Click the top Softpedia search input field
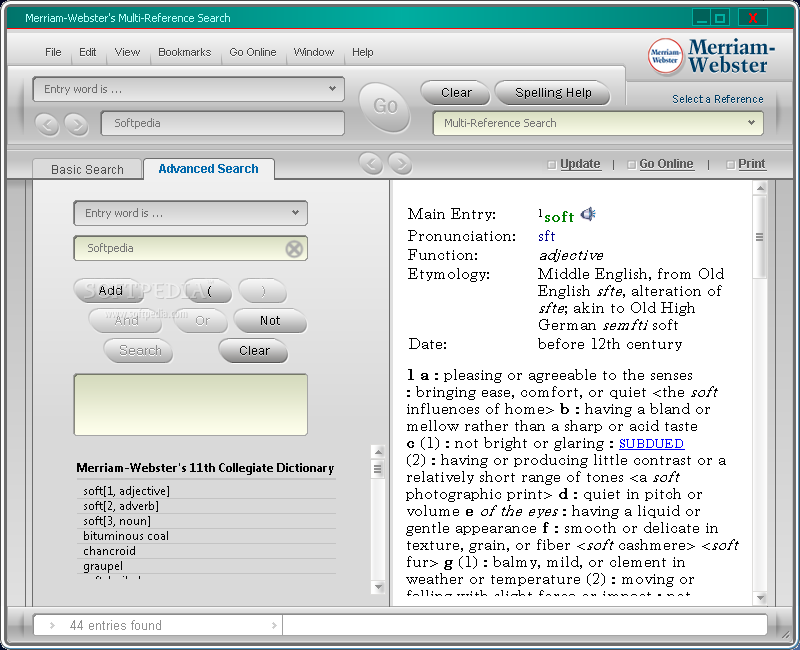The image size is (800, 650). click(x=223, y=123)
